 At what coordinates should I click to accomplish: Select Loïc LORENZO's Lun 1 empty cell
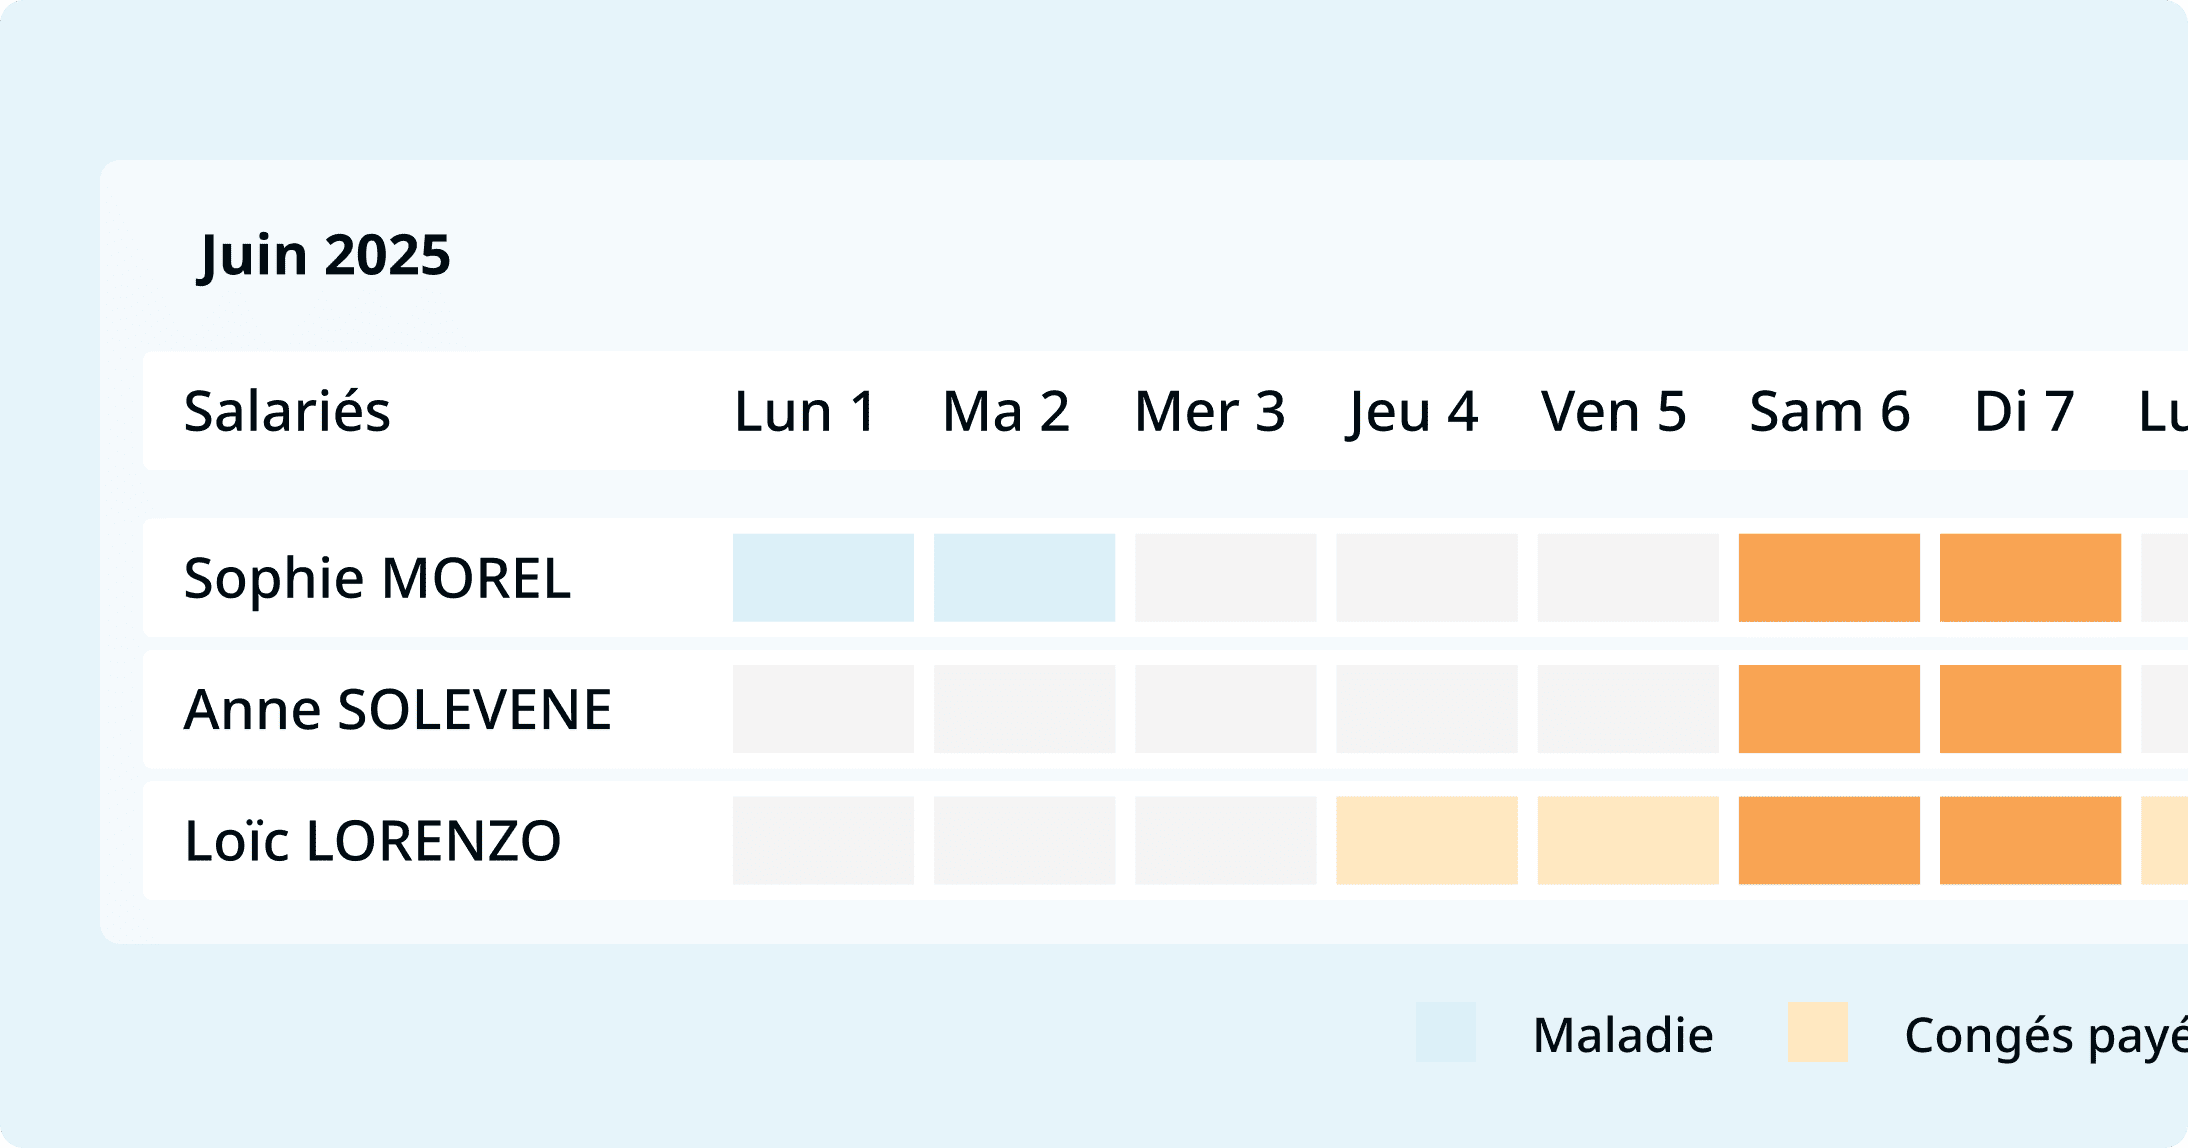(x=823, y=840)
